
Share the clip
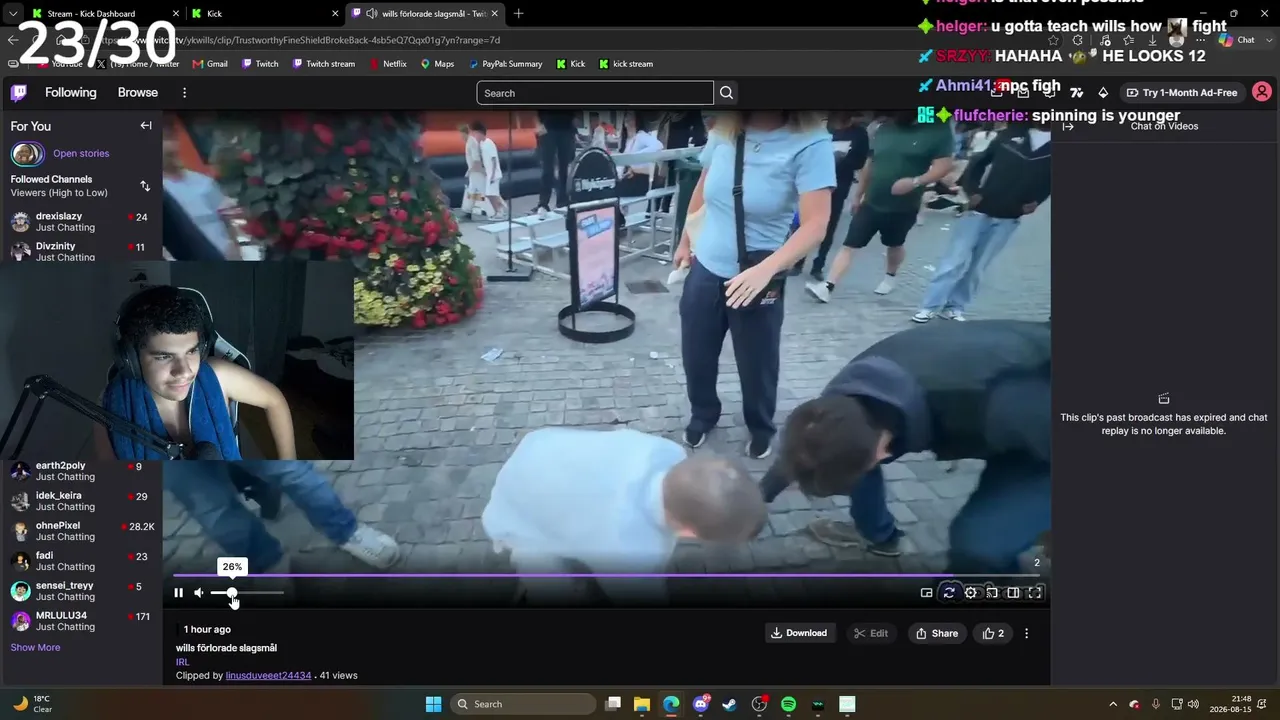937,633
